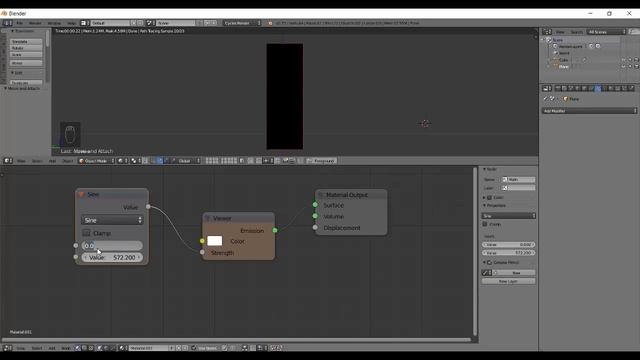
Task: Open the outliner View menu
Action: [560, 32]
